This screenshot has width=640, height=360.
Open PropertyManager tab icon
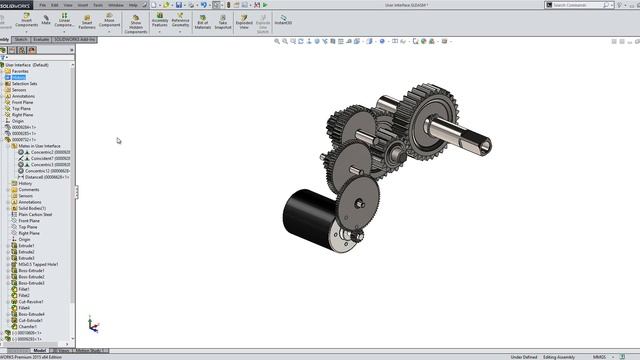pos(12,50)
